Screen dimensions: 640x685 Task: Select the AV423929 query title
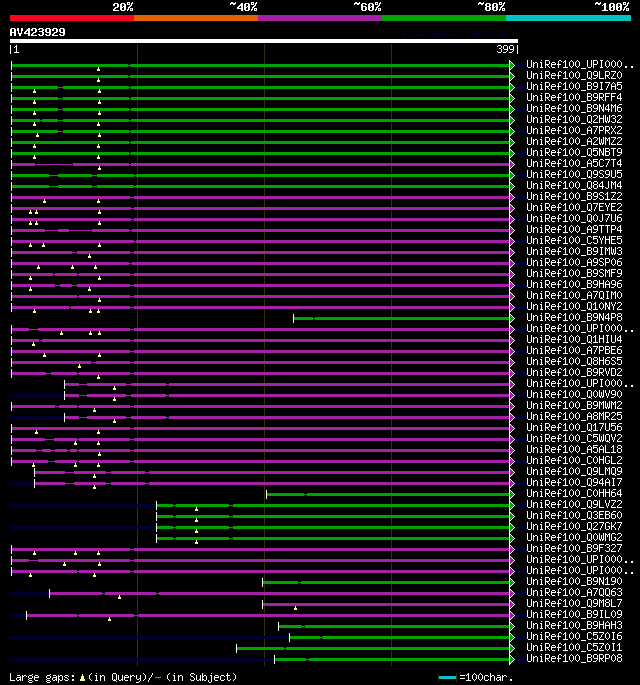38,32
